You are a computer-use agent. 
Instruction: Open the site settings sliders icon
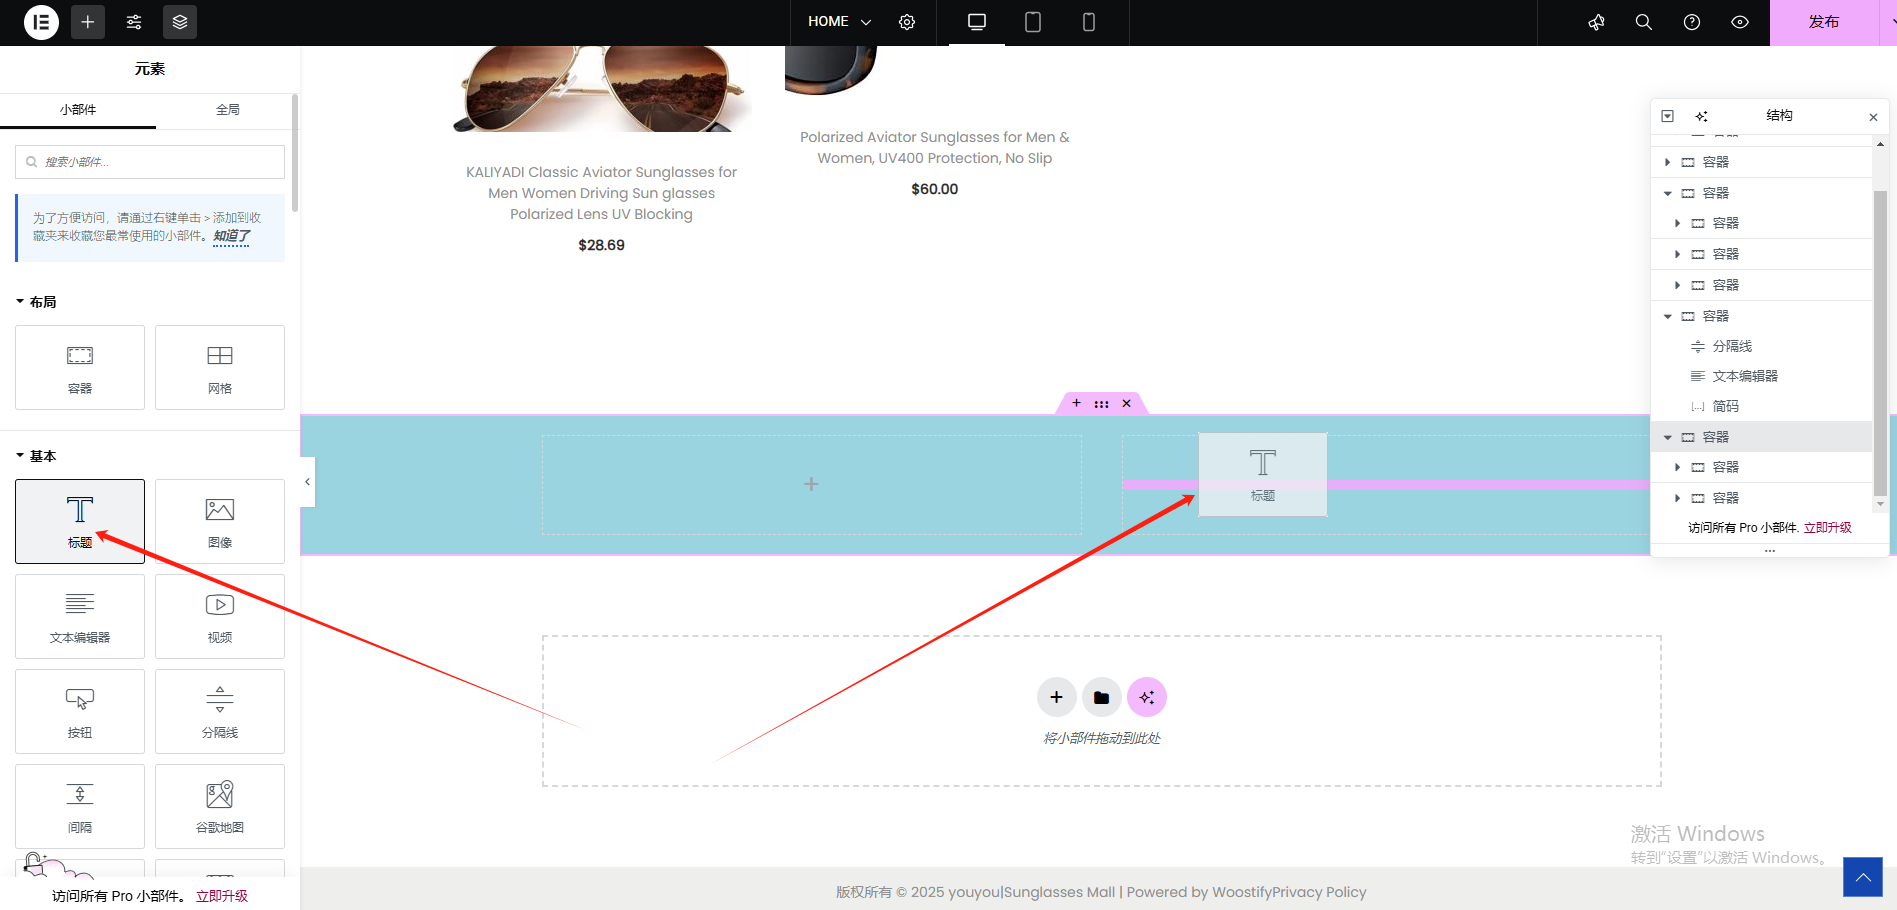coord(134,22)
